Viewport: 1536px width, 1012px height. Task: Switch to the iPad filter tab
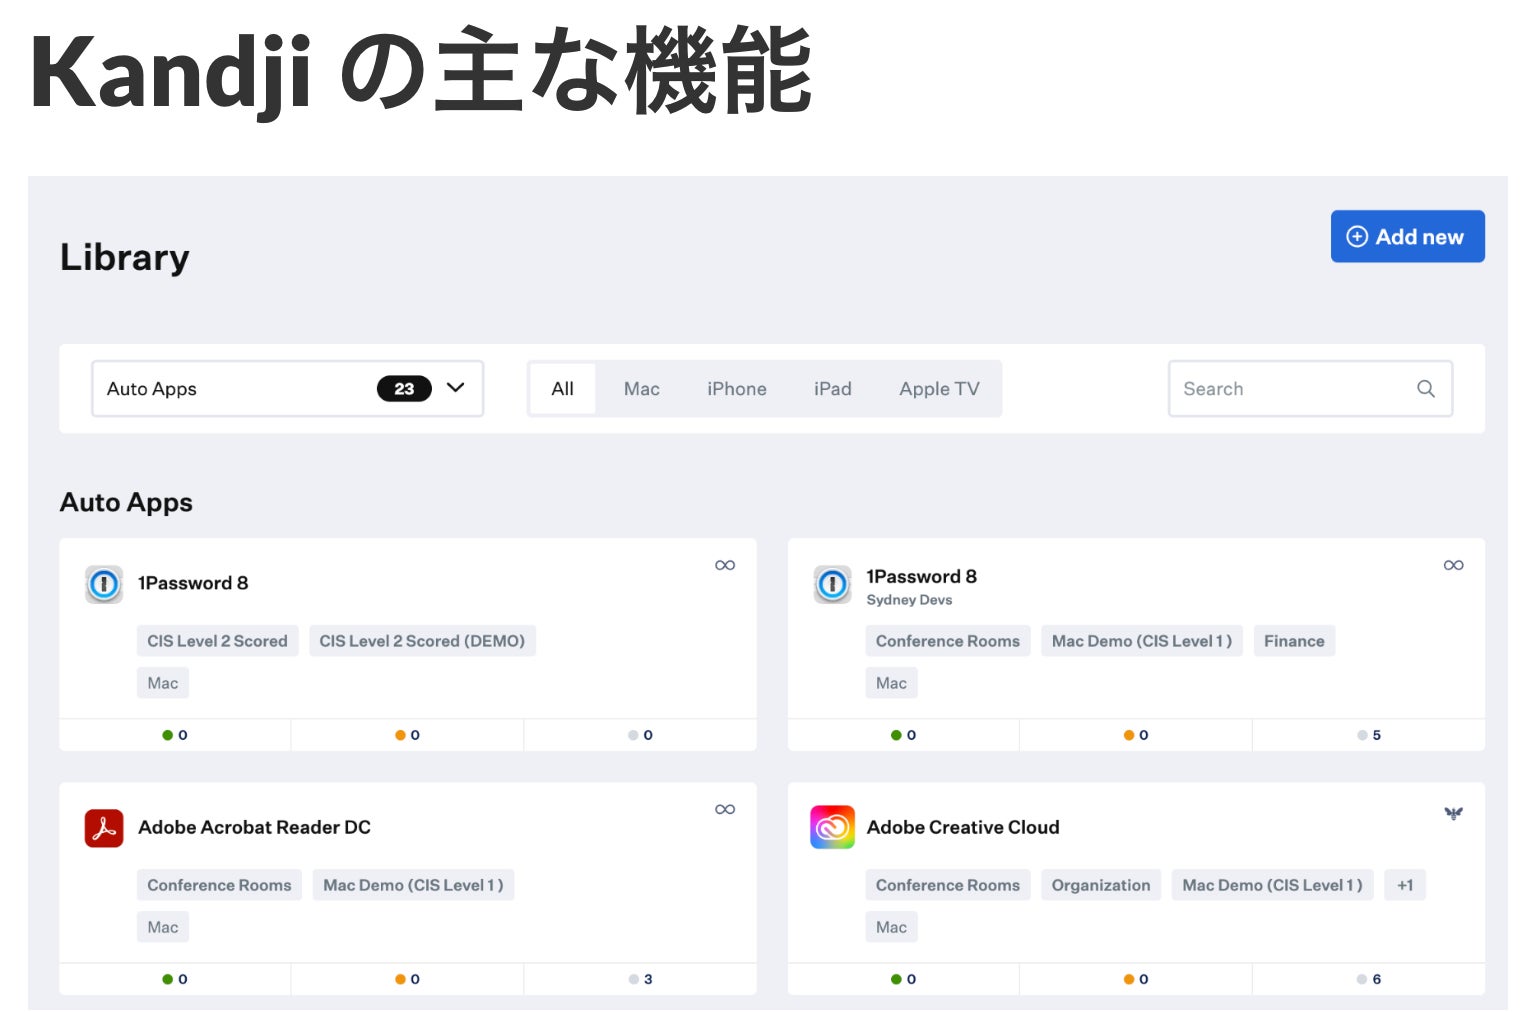pos(833,389)
